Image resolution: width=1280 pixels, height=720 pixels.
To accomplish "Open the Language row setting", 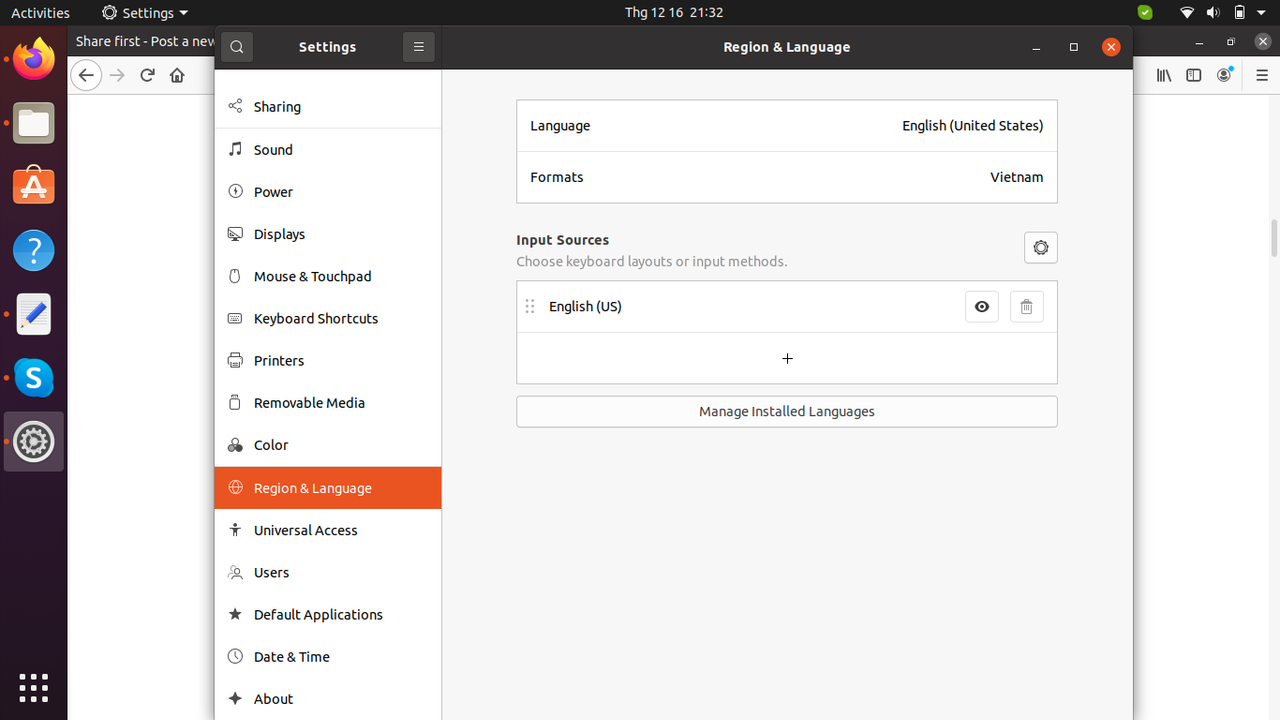I will [x=787, y=126].
